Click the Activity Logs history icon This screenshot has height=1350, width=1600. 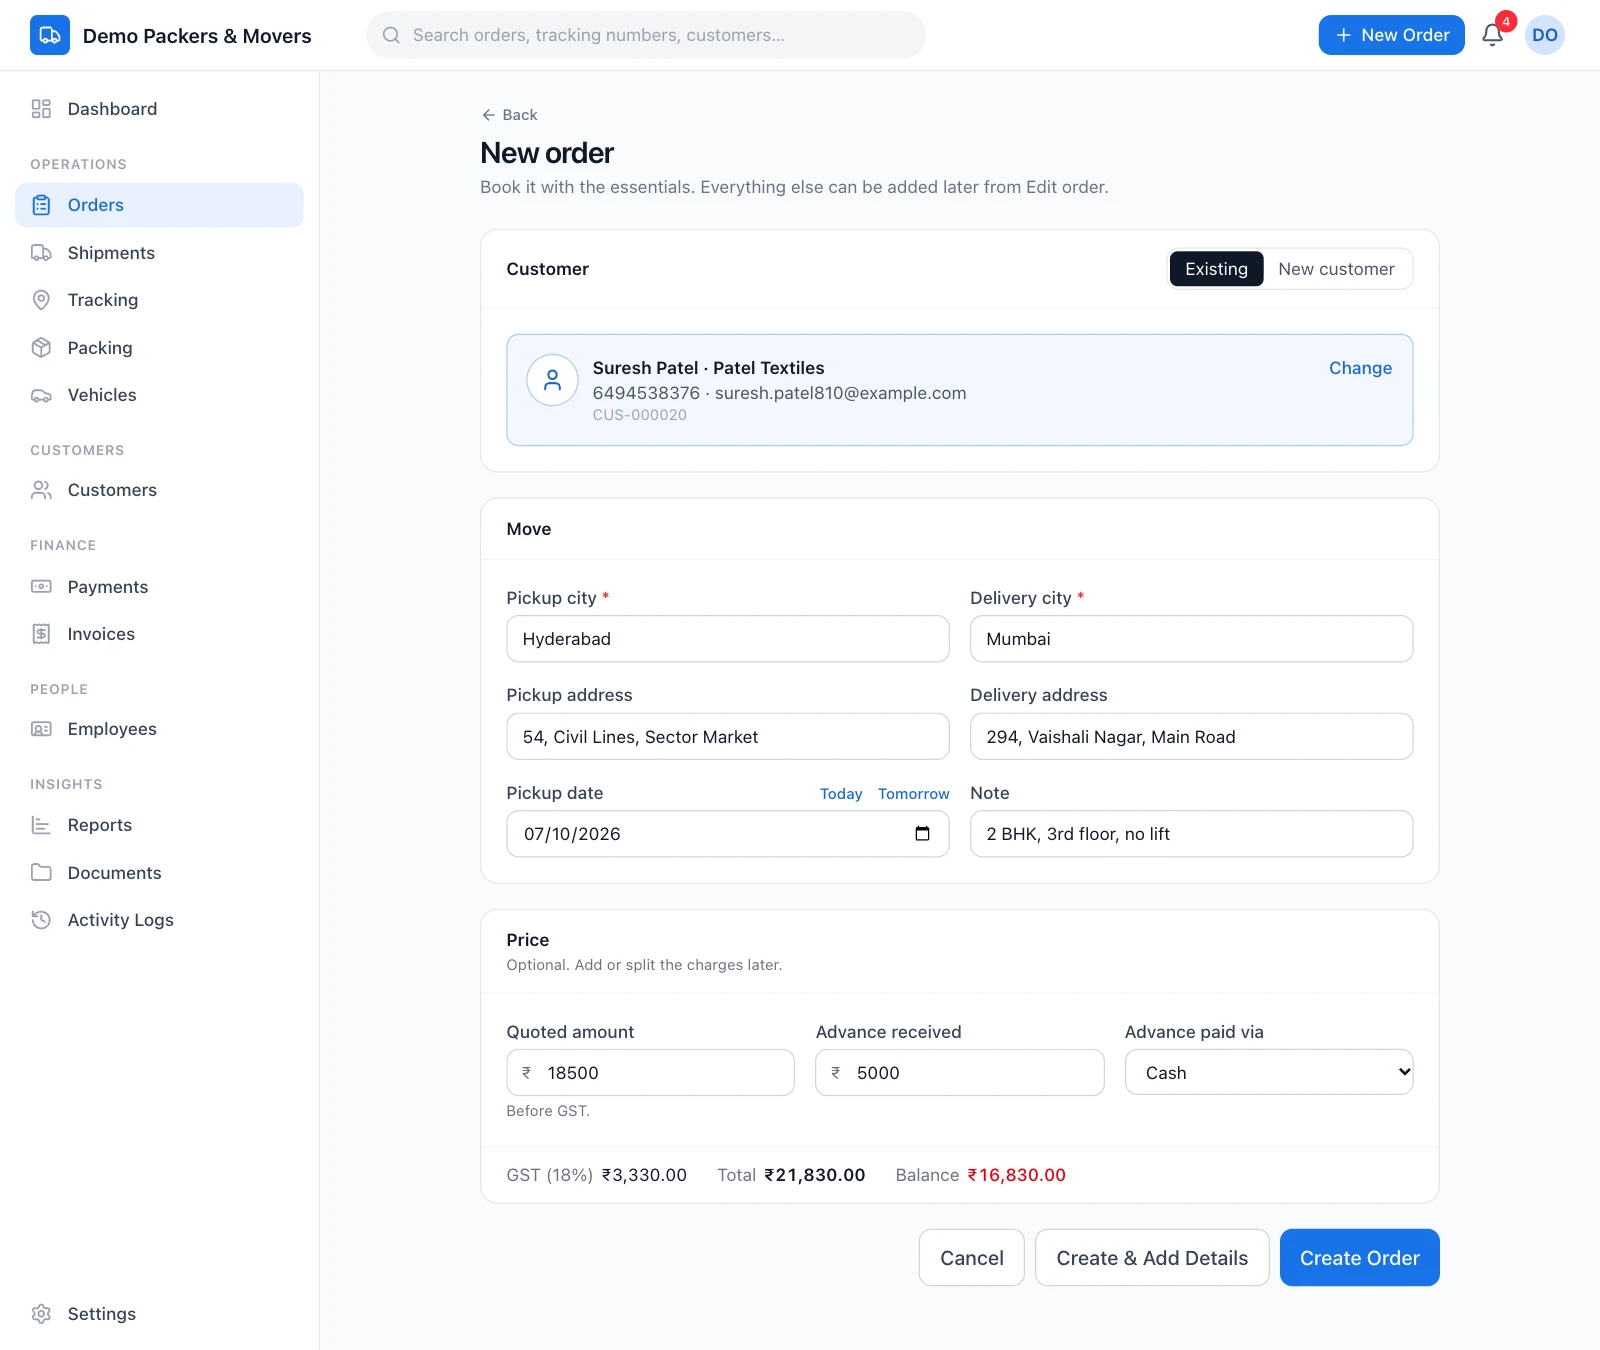(41, 920)
